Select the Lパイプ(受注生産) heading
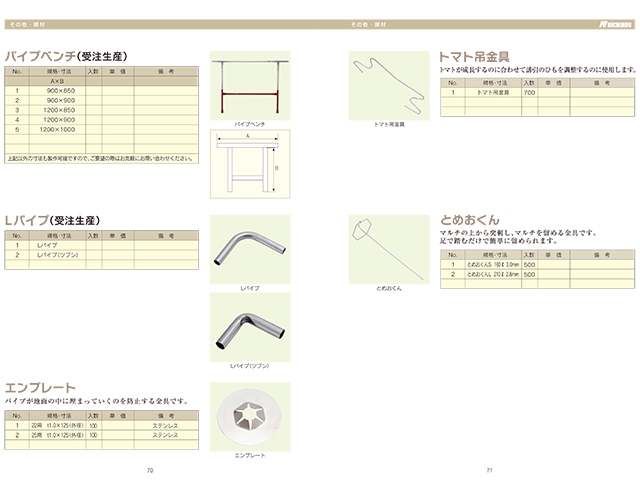Image resolution: width=640 pixels, height=480 pixels. pyautogui.click(x=52, y=220)
